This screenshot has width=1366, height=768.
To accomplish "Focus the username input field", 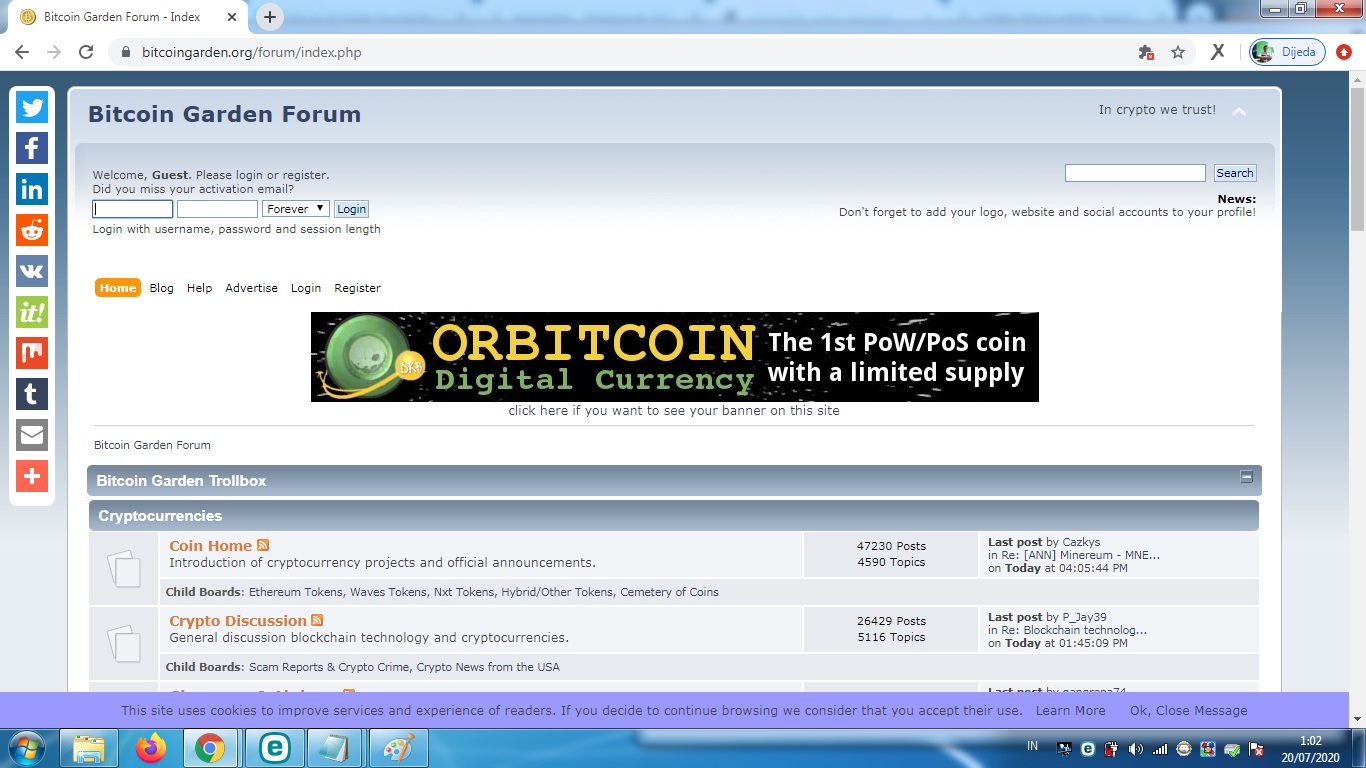I will 133,209.
